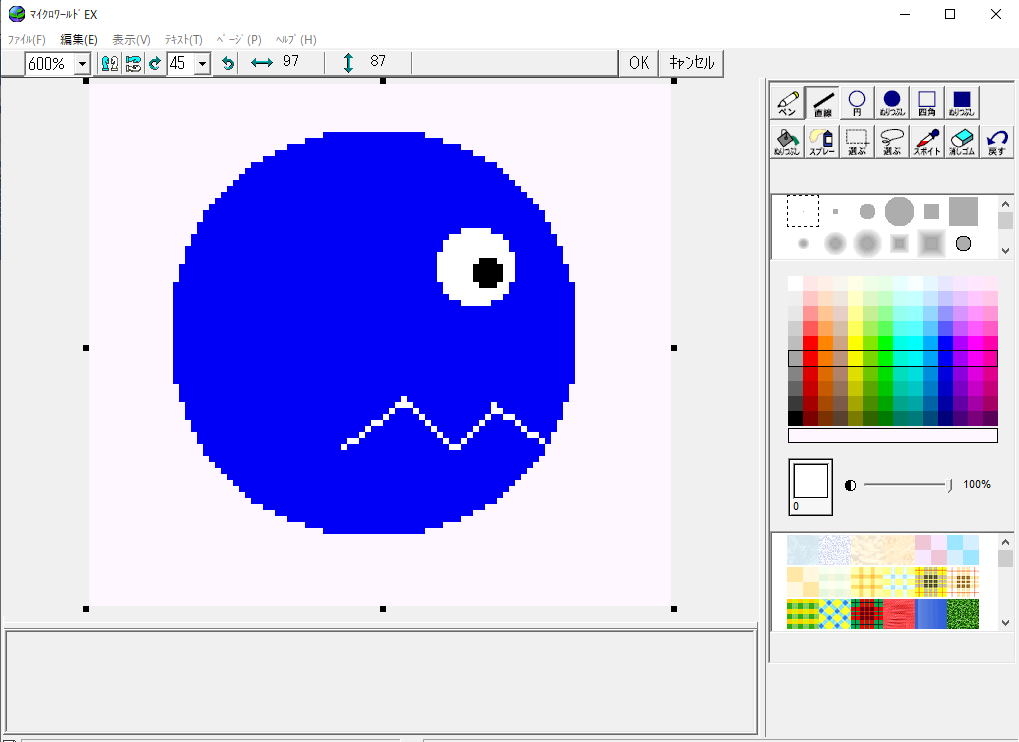The height and width of the screenshot is (742, 1019).
Task: Choose the small solid round brush
Action: [x=867, y=211]
